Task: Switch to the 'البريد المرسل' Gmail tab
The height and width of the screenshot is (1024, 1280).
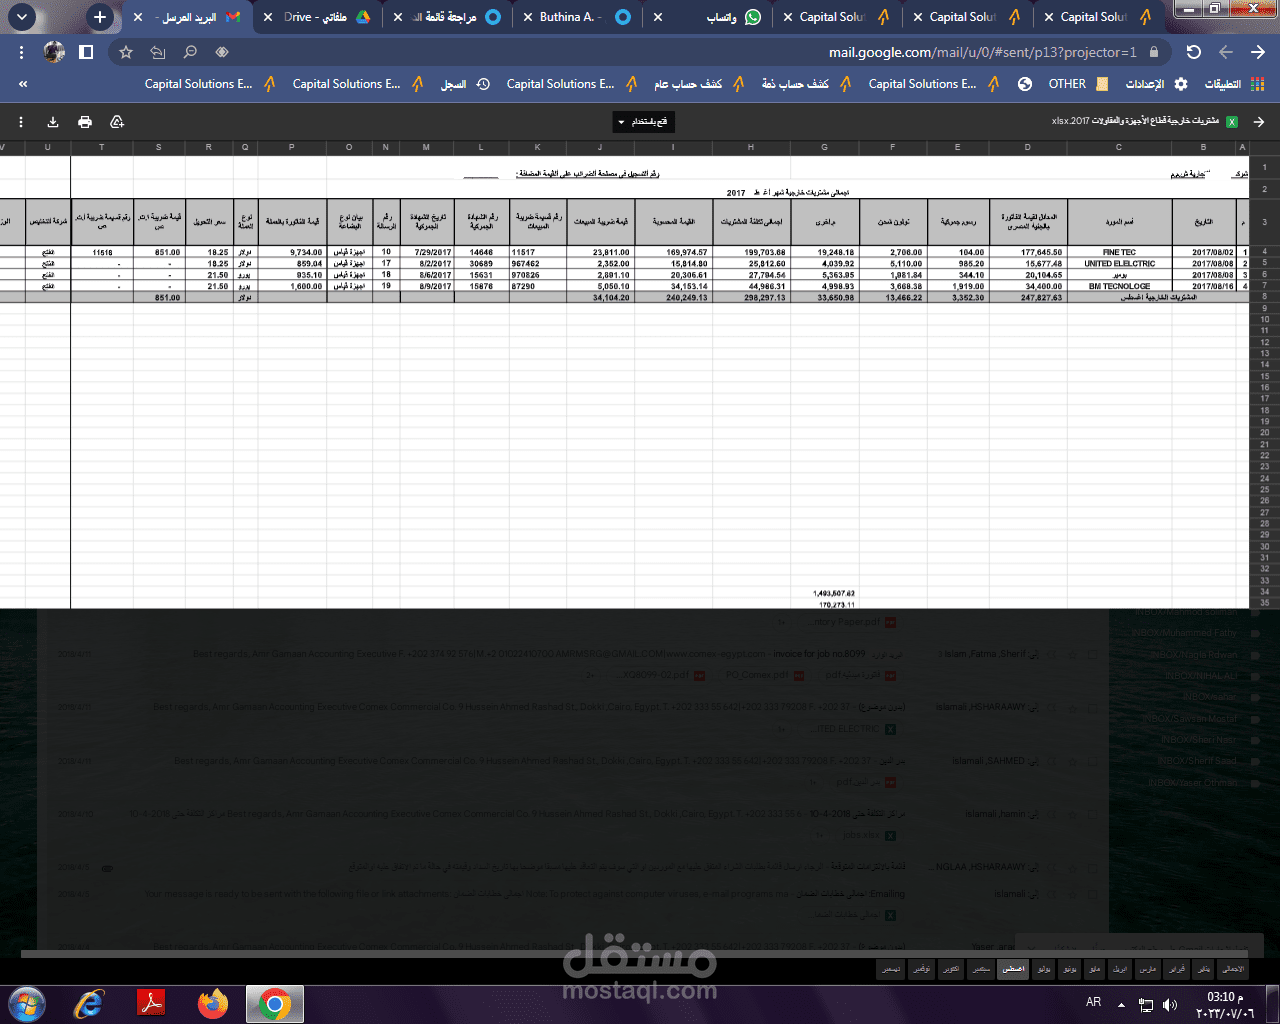Action: (188, 17)
